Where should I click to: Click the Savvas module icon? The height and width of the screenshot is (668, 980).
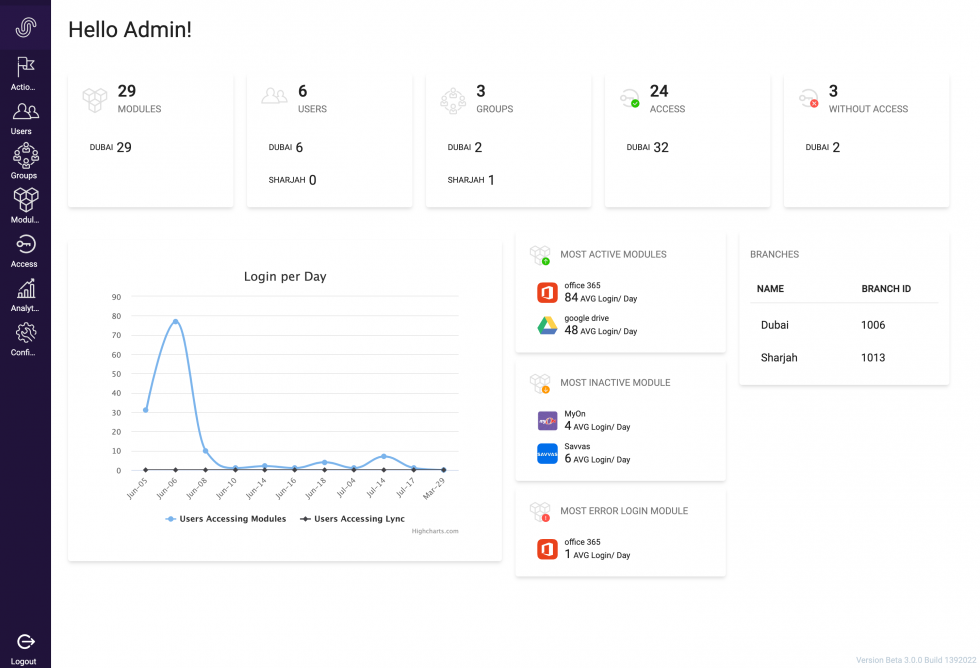click(547, 453)
